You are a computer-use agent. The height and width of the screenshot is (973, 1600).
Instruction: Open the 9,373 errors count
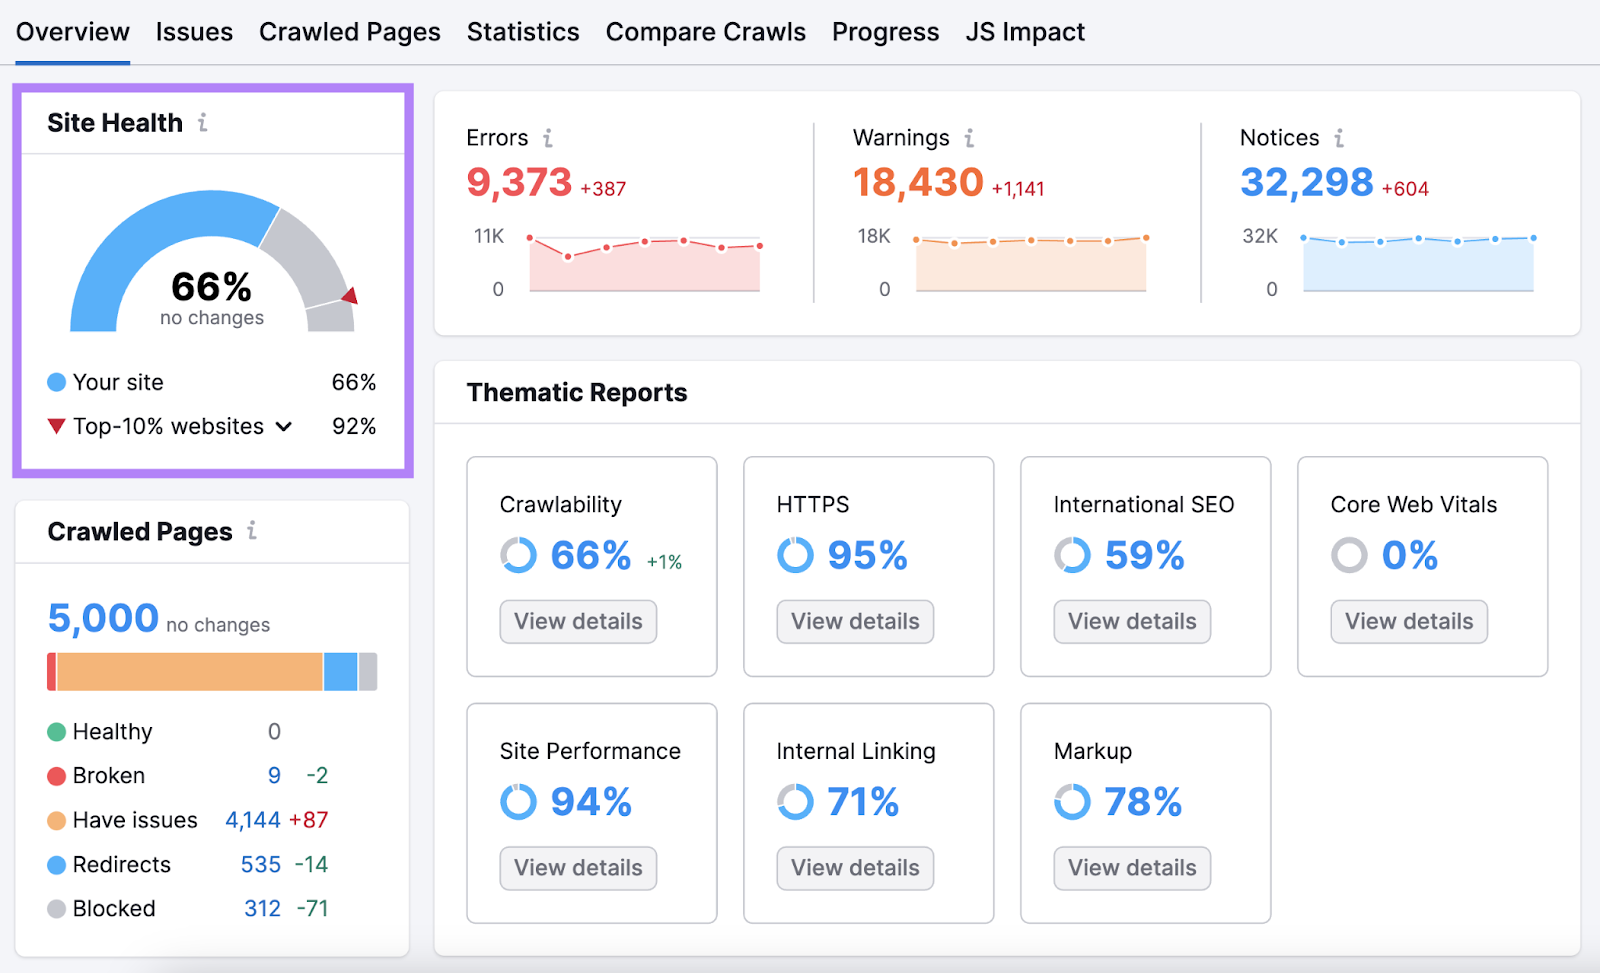click(x=519, y=182)
